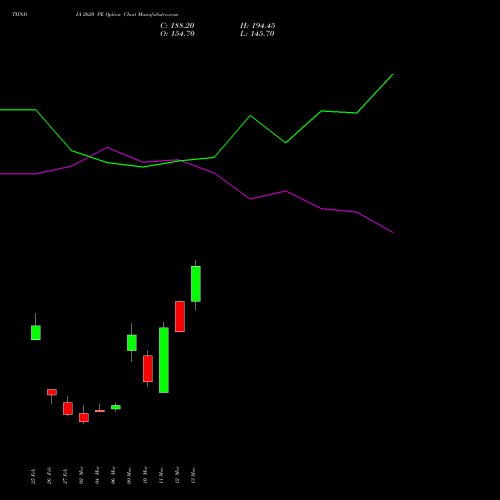Screen dimensions: 500x500
Task: Click the 26 Feb date axis label
Action: (49, 476)
